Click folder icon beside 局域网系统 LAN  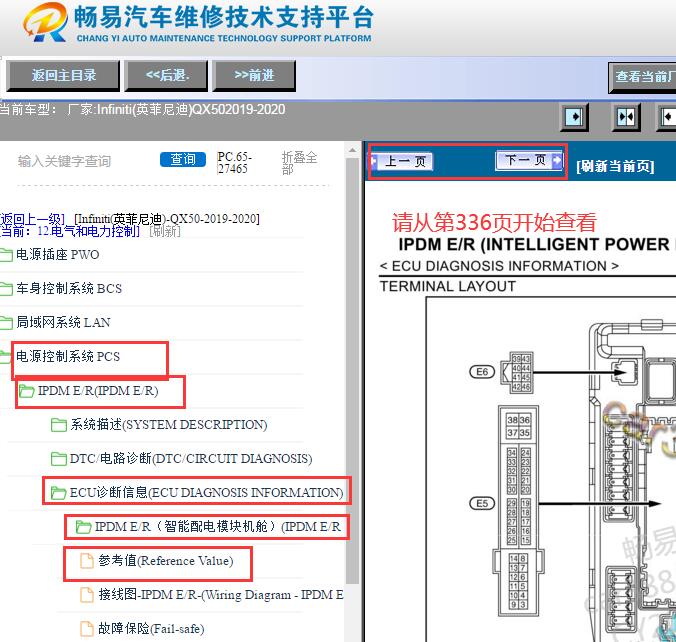click(6, 323)
